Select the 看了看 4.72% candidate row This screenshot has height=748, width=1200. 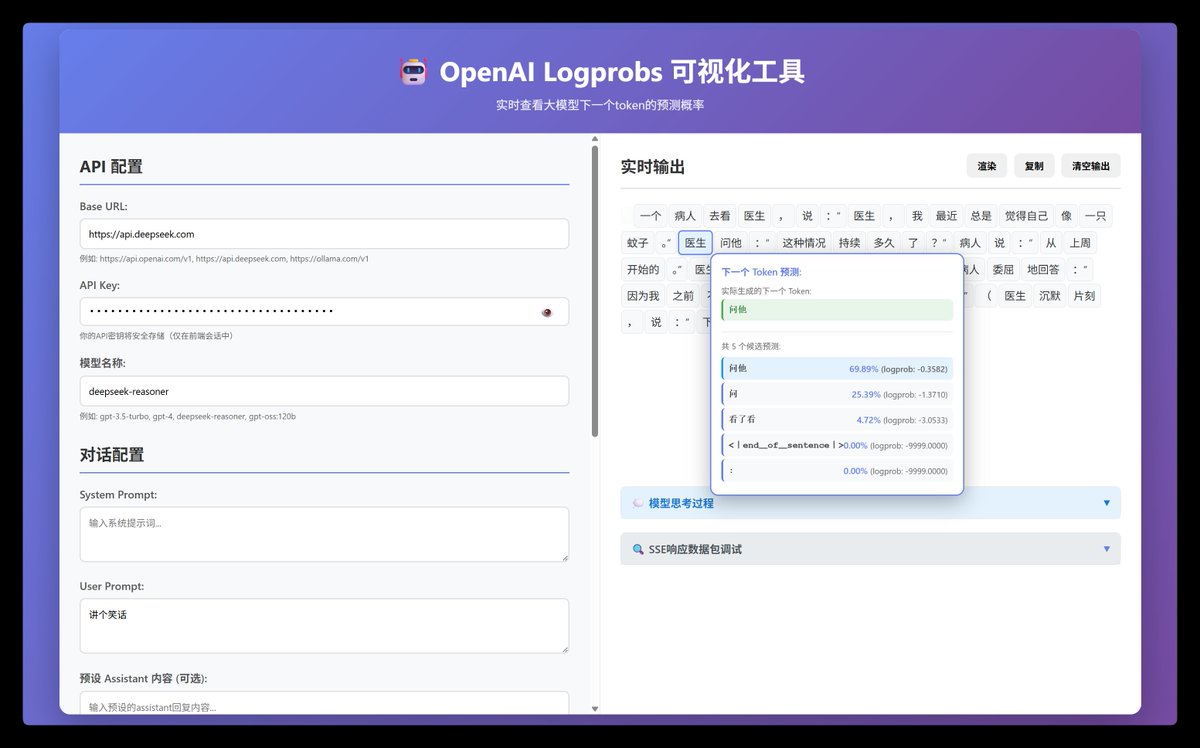(837, 420)
